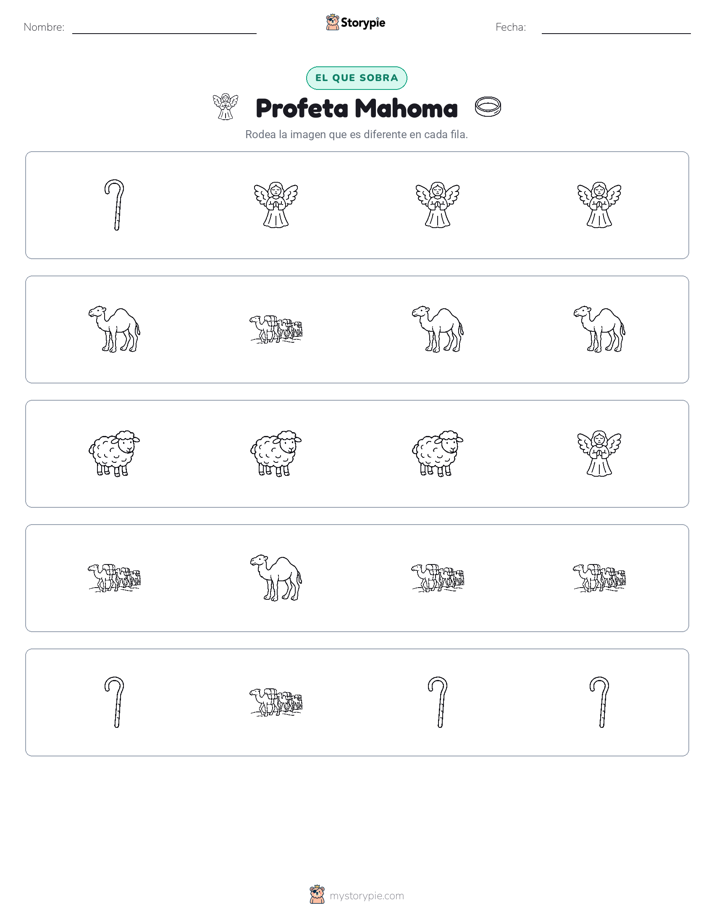Click the ring icon right of the title
The height and width of the screenshot is (924, 714).
click(x=488, y=107)
